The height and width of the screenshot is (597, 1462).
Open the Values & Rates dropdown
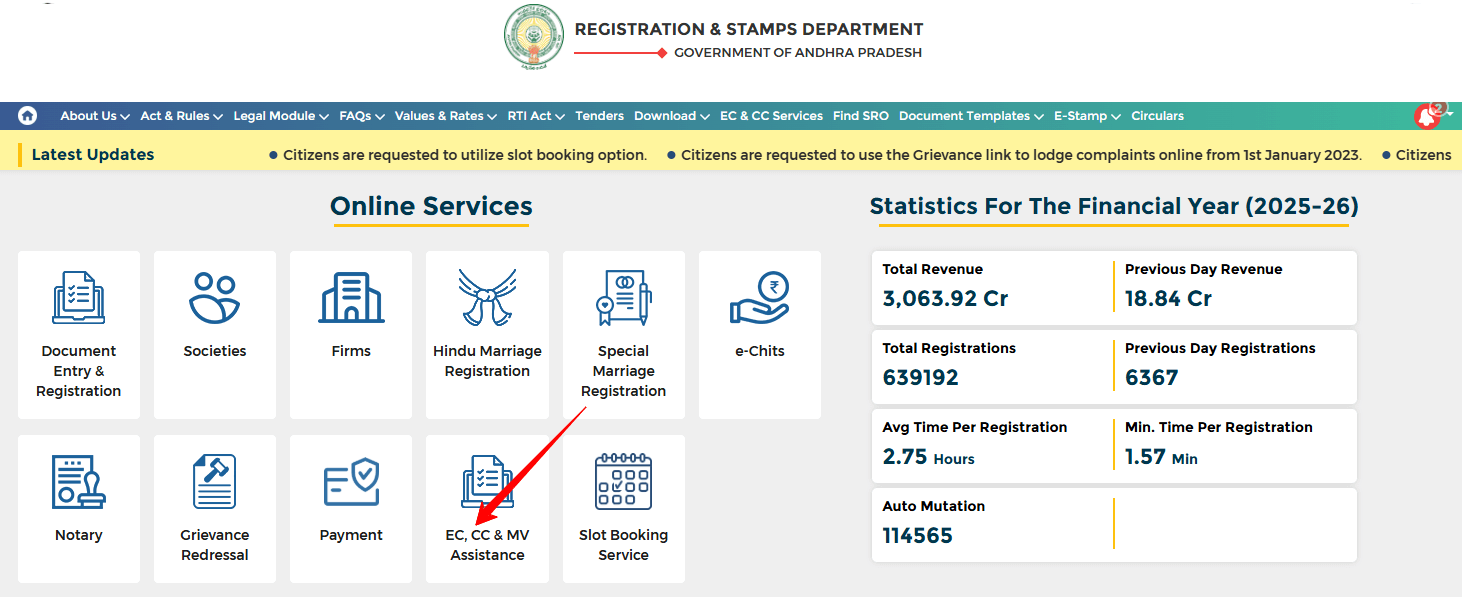point(445,115)
